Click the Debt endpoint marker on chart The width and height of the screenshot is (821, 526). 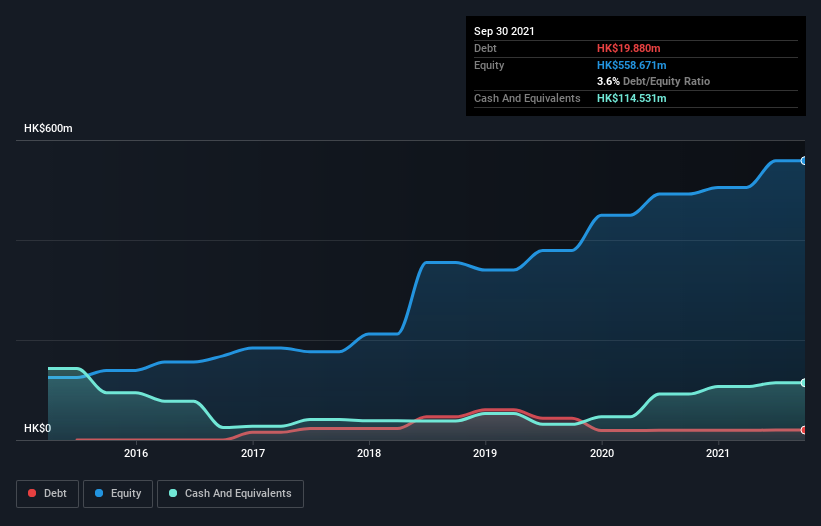804,430
